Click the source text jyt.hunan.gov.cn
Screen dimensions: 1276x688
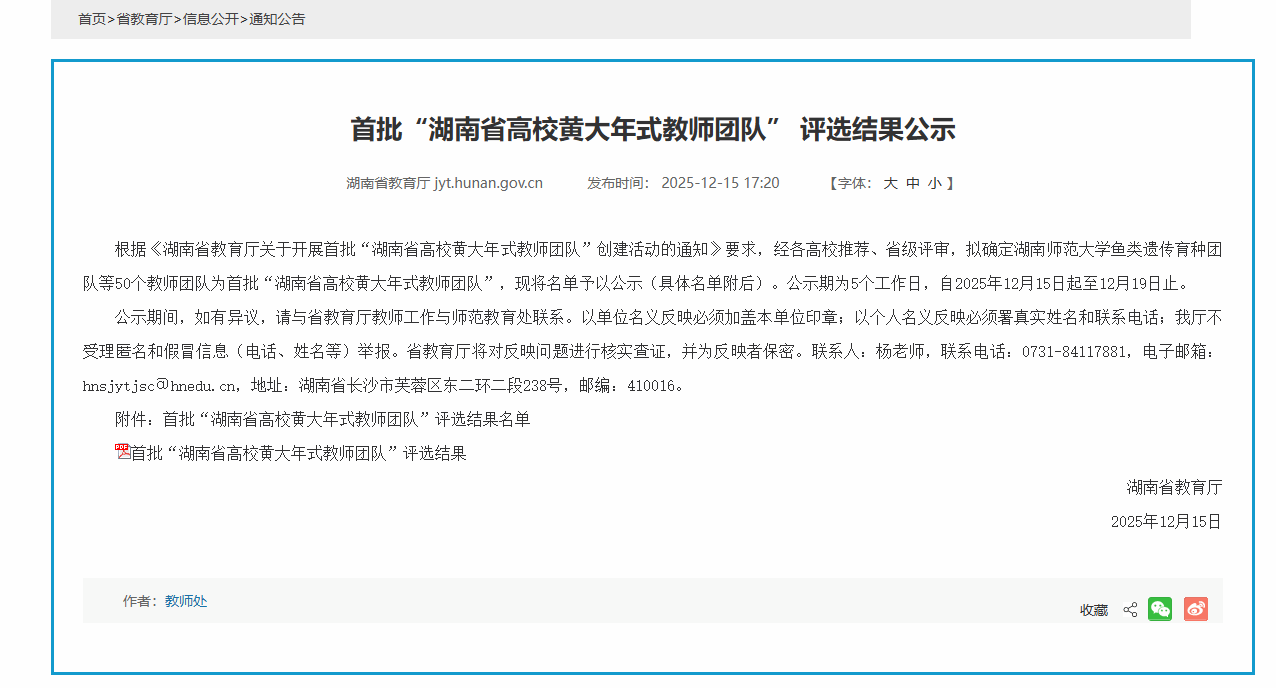(488, 183)
